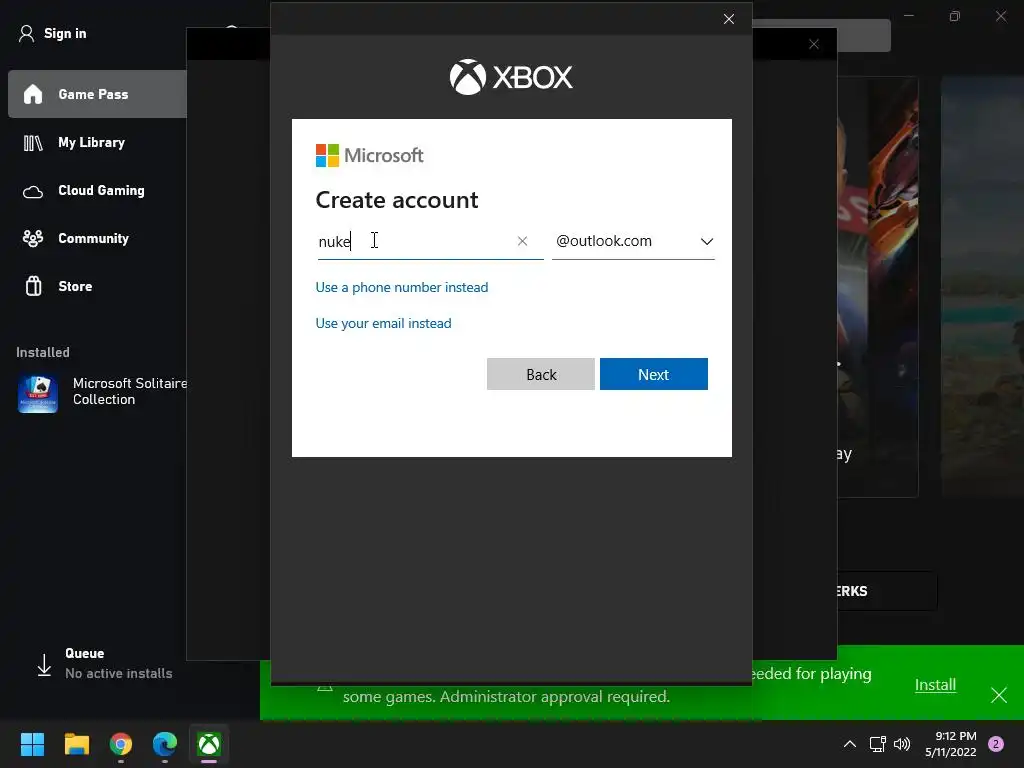Open network status tray icon
The width and height of the screenshot is (1024, 768).
877,744
